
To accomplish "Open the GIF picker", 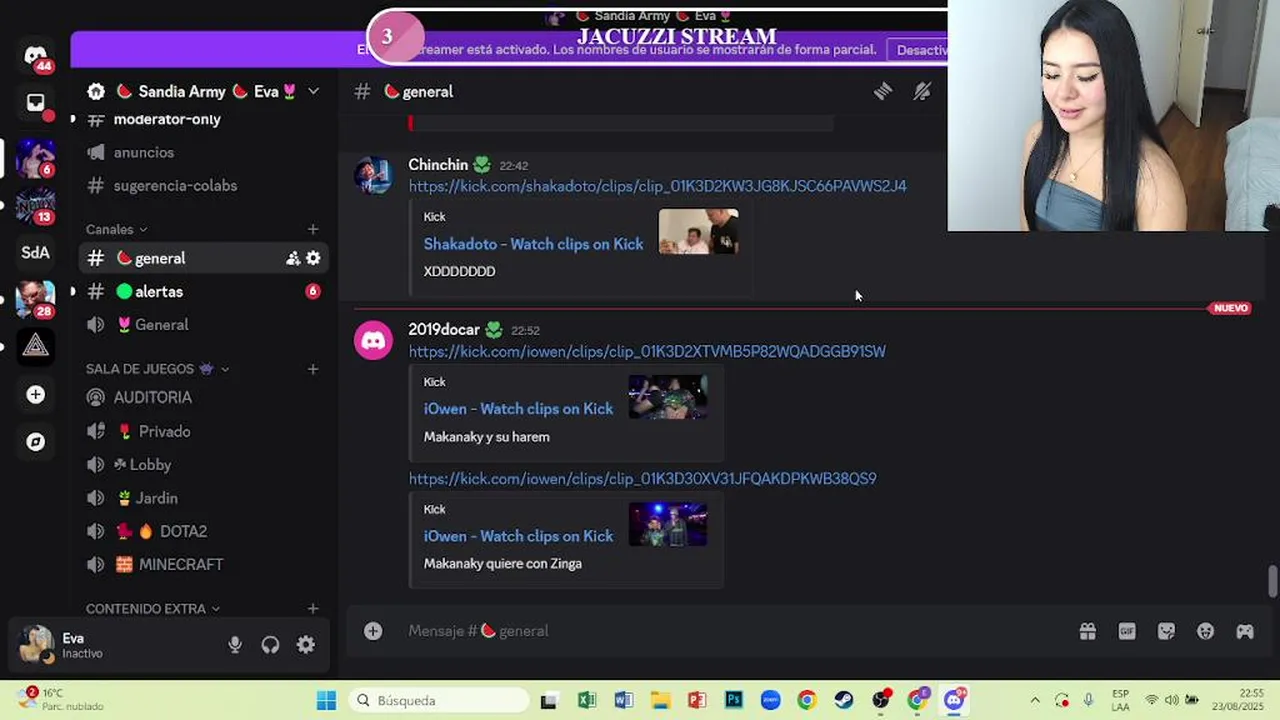I will point(1127,631).
